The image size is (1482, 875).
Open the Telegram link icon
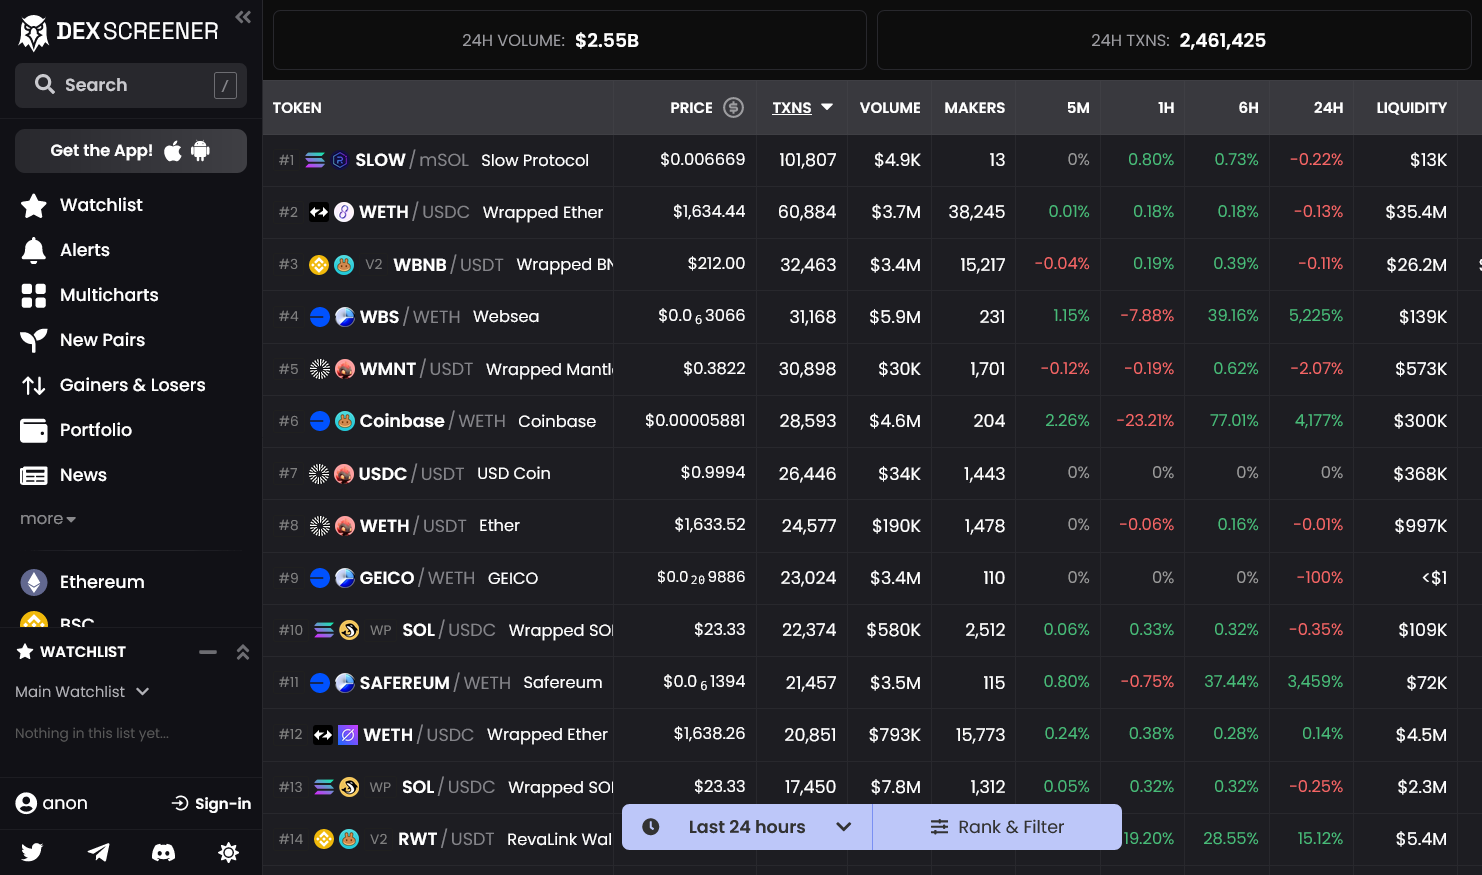coord(98,852)
